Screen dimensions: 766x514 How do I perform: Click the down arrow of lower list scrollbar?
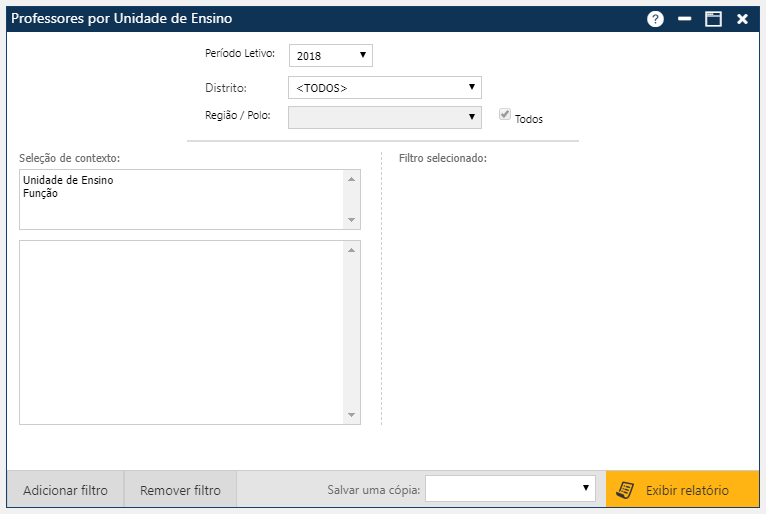[x=351, y=415]
